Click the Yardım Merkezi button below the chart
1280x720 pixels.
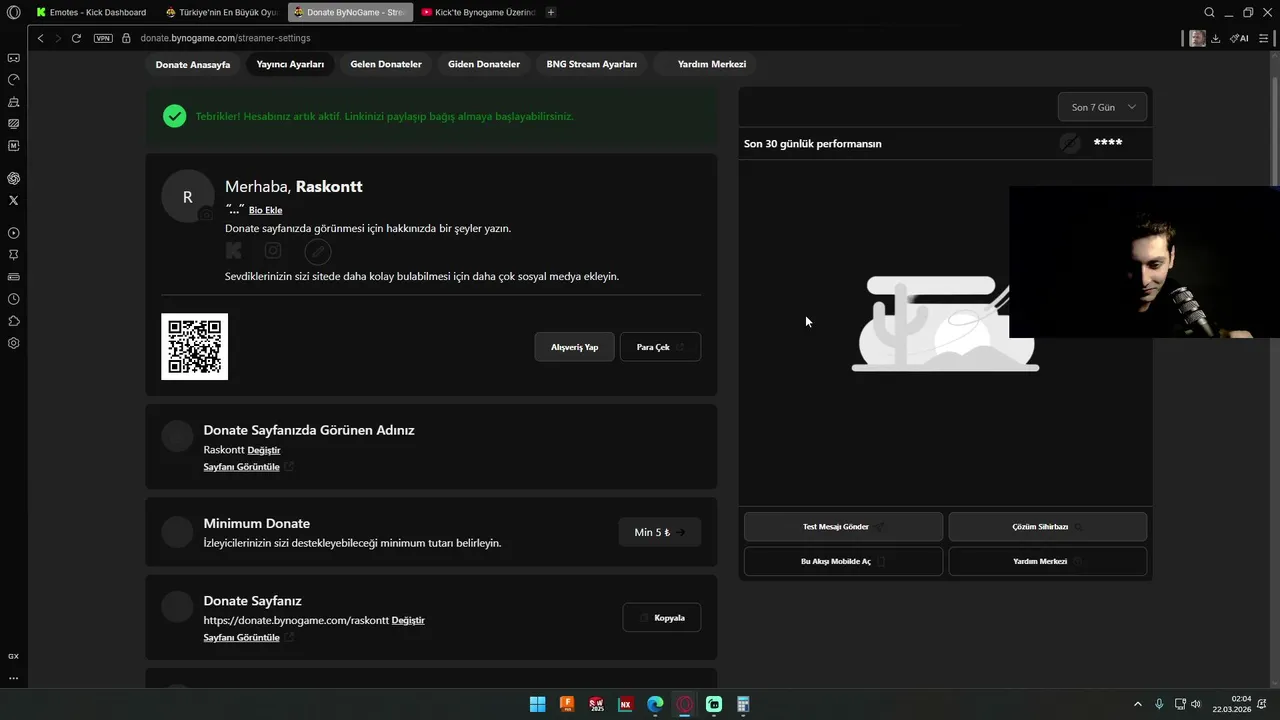pos(1047,561)
